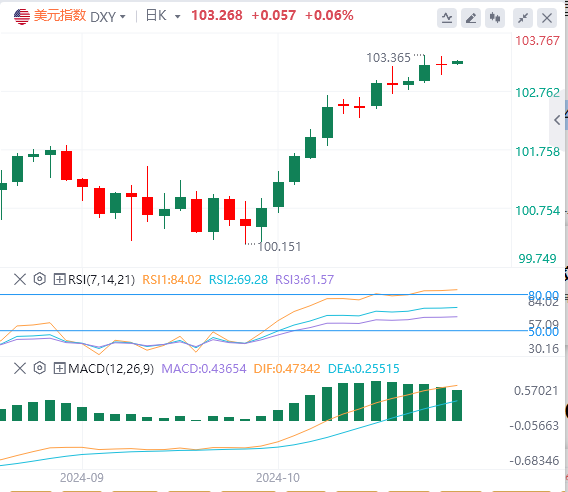Click the RSI(7,14,21) label
The width and height of the screenshot is (568, 492).
pyautogui.click(x=101, y=280)
